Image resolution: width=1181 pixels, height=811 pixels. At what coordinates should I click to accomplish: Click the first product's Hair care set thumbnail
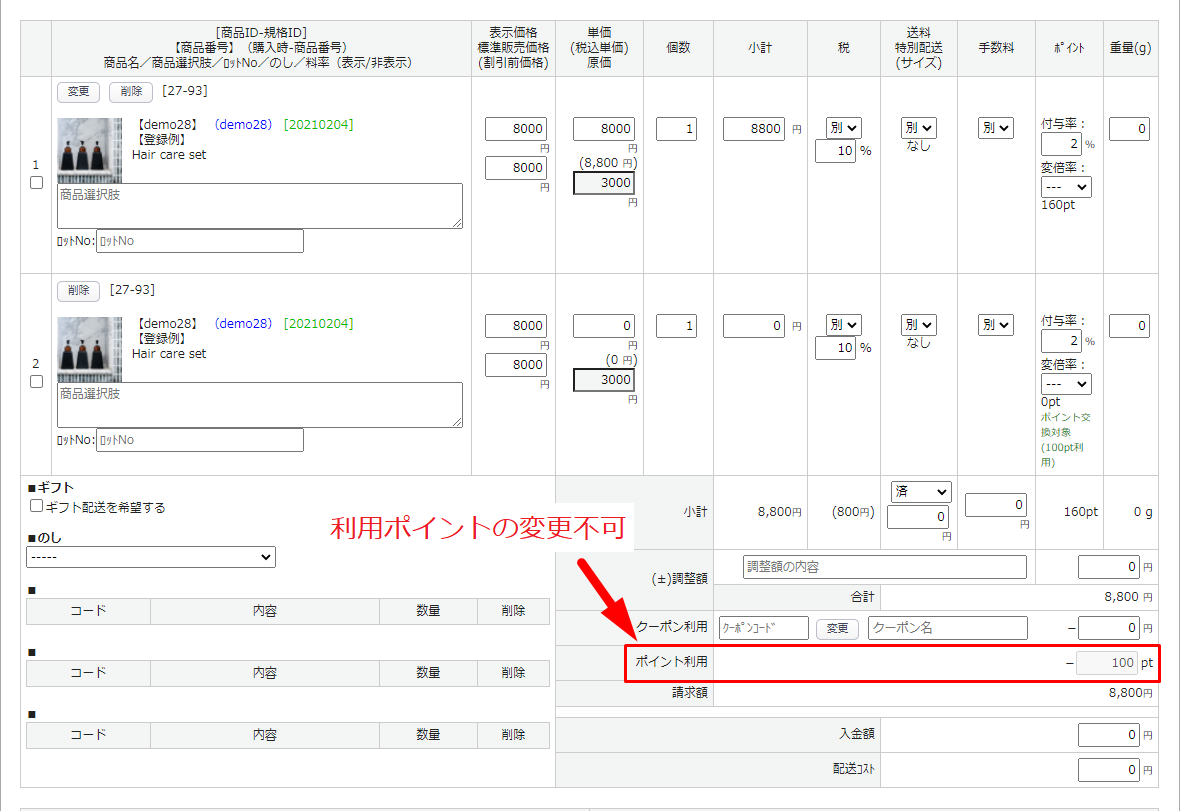pos(89,150)
